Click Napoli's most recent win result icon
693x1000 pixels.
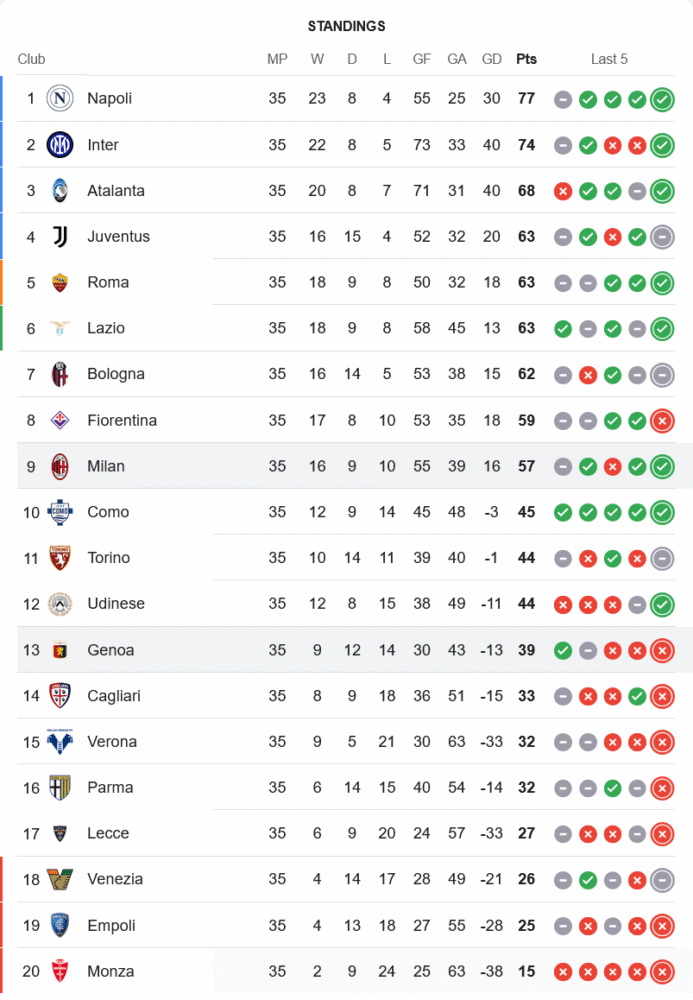(x=661, y=99)
